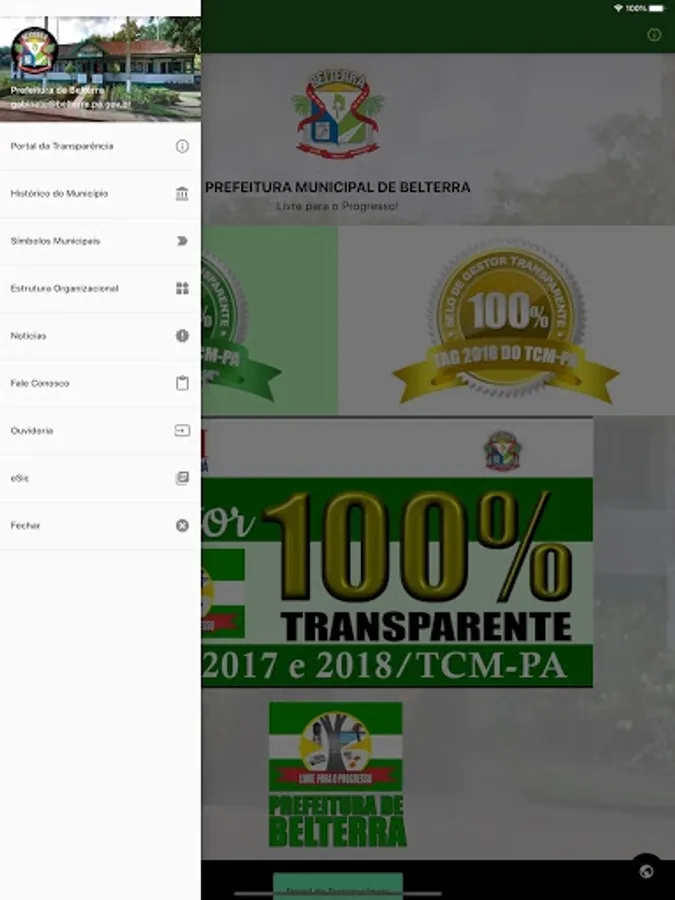Click the small crest in the 100% banner
This screenshot has width=675, height=900.
tap(502, 451)
